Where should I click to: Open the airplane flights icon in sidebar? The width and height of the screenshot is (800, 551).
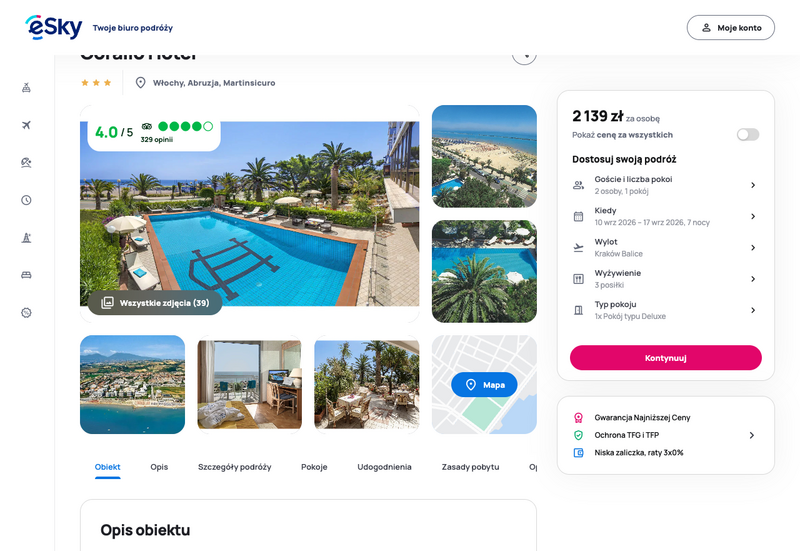click(x=27, y=125)
